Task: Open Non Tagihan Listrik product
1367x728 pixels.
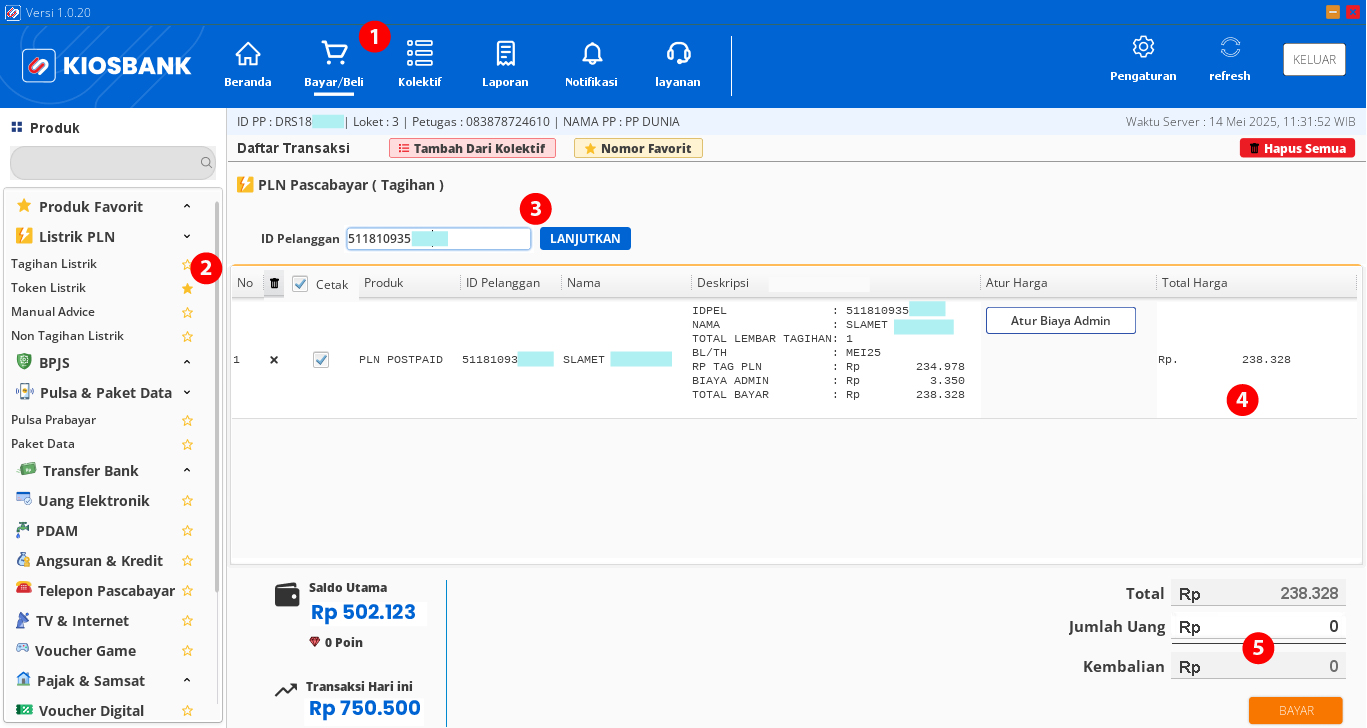Action: [x=67, y=336]
